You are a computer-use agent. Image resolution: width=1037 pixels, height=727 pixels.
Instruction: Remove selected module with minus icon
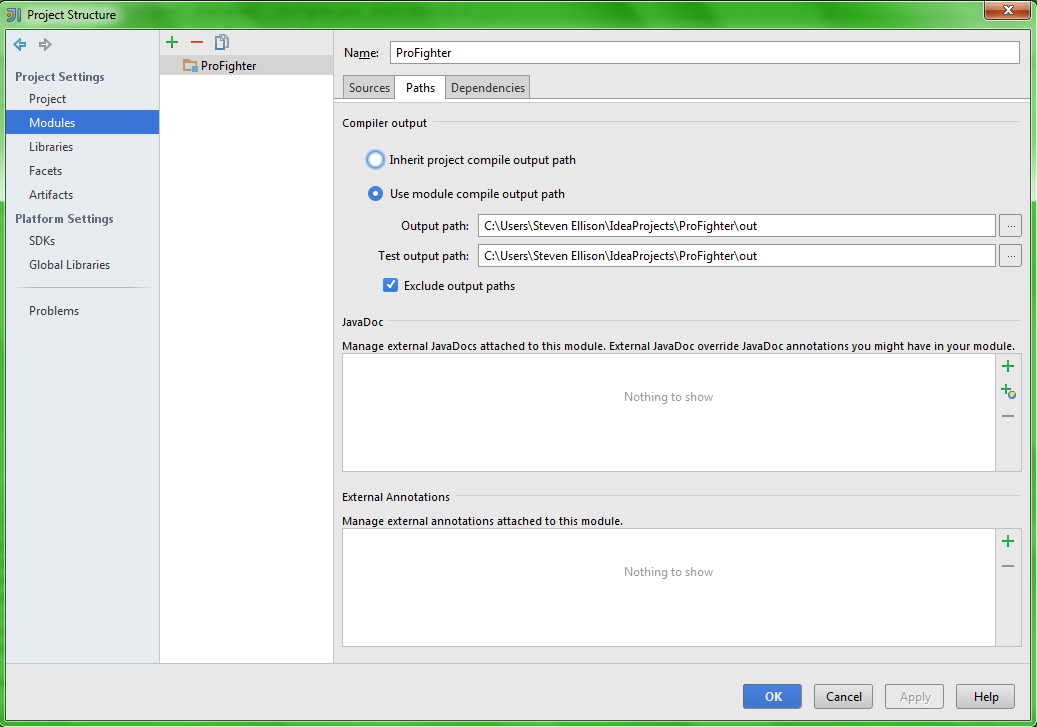point(196,42)
